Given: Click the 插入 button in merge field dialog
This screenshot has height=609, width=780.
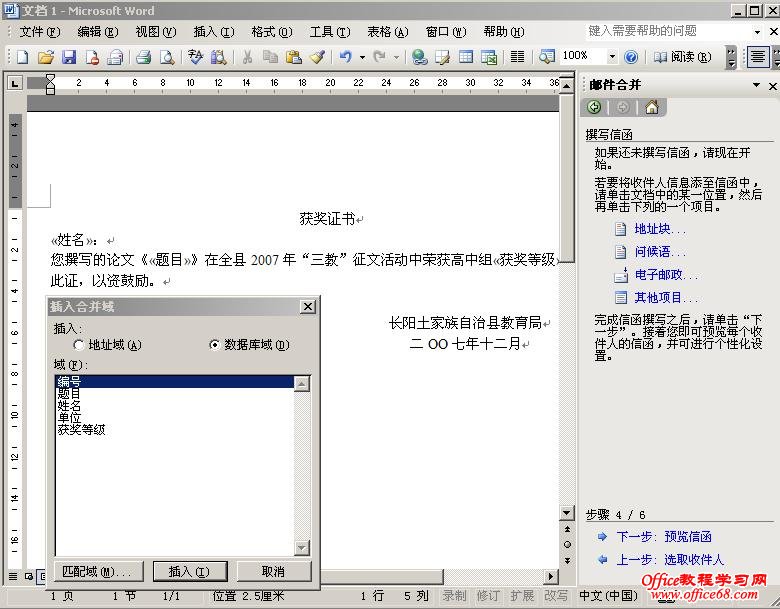Looking at the screenshot, I should [190, 572].
